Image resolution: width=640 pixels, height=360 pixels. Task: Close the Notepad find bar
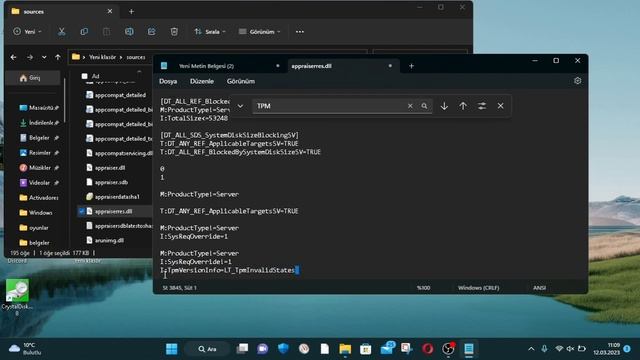coord(500,106)
